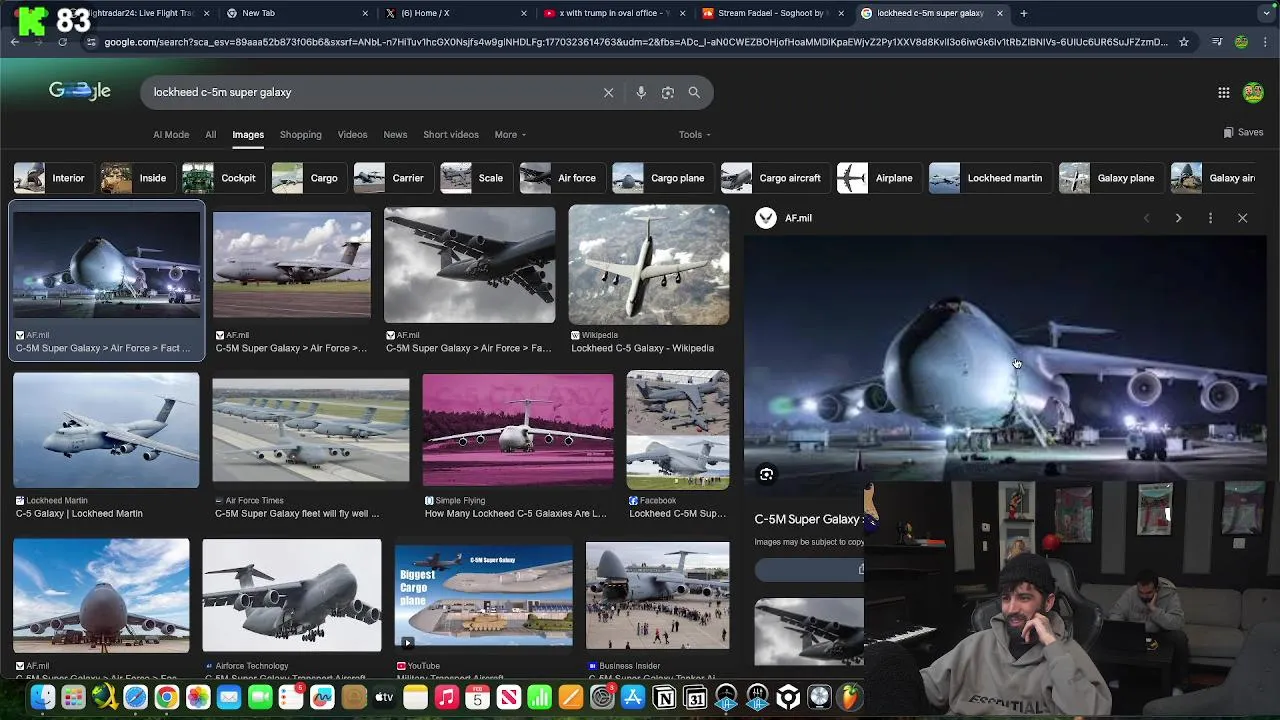Open Apple TV from the dock
Screen dimensions: 1280x720
tap(384, 697)
